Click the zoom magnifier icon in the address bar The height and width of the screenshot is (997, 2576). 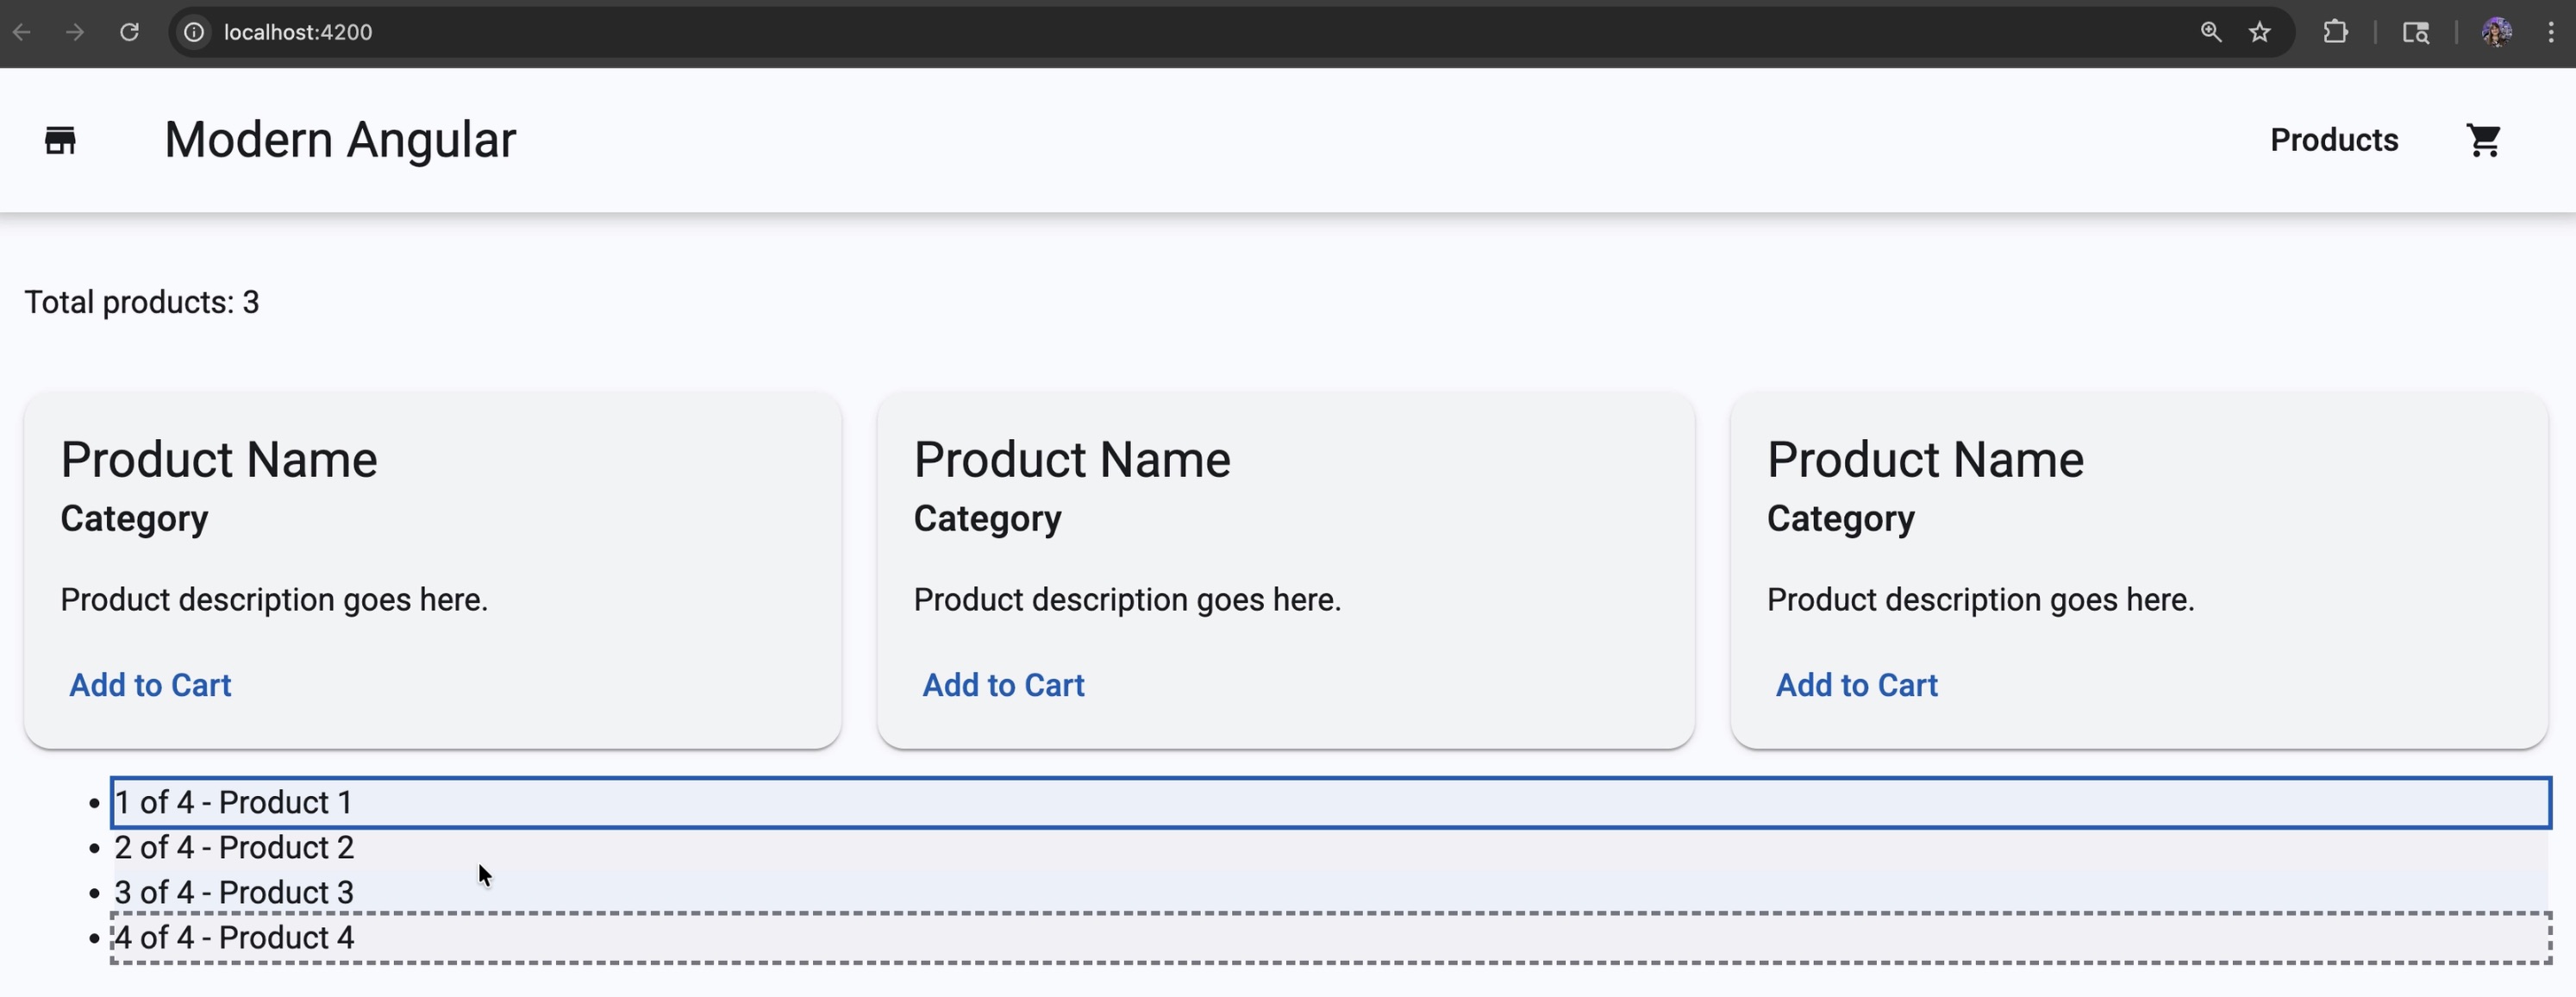click(2211, 32)
